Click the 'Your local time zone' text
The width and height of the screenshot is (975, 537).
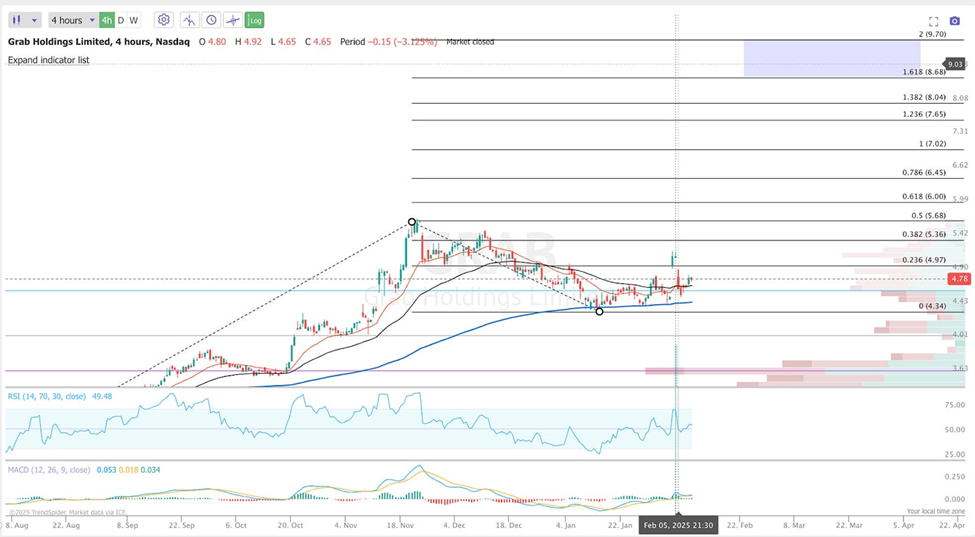coord(936,512)
